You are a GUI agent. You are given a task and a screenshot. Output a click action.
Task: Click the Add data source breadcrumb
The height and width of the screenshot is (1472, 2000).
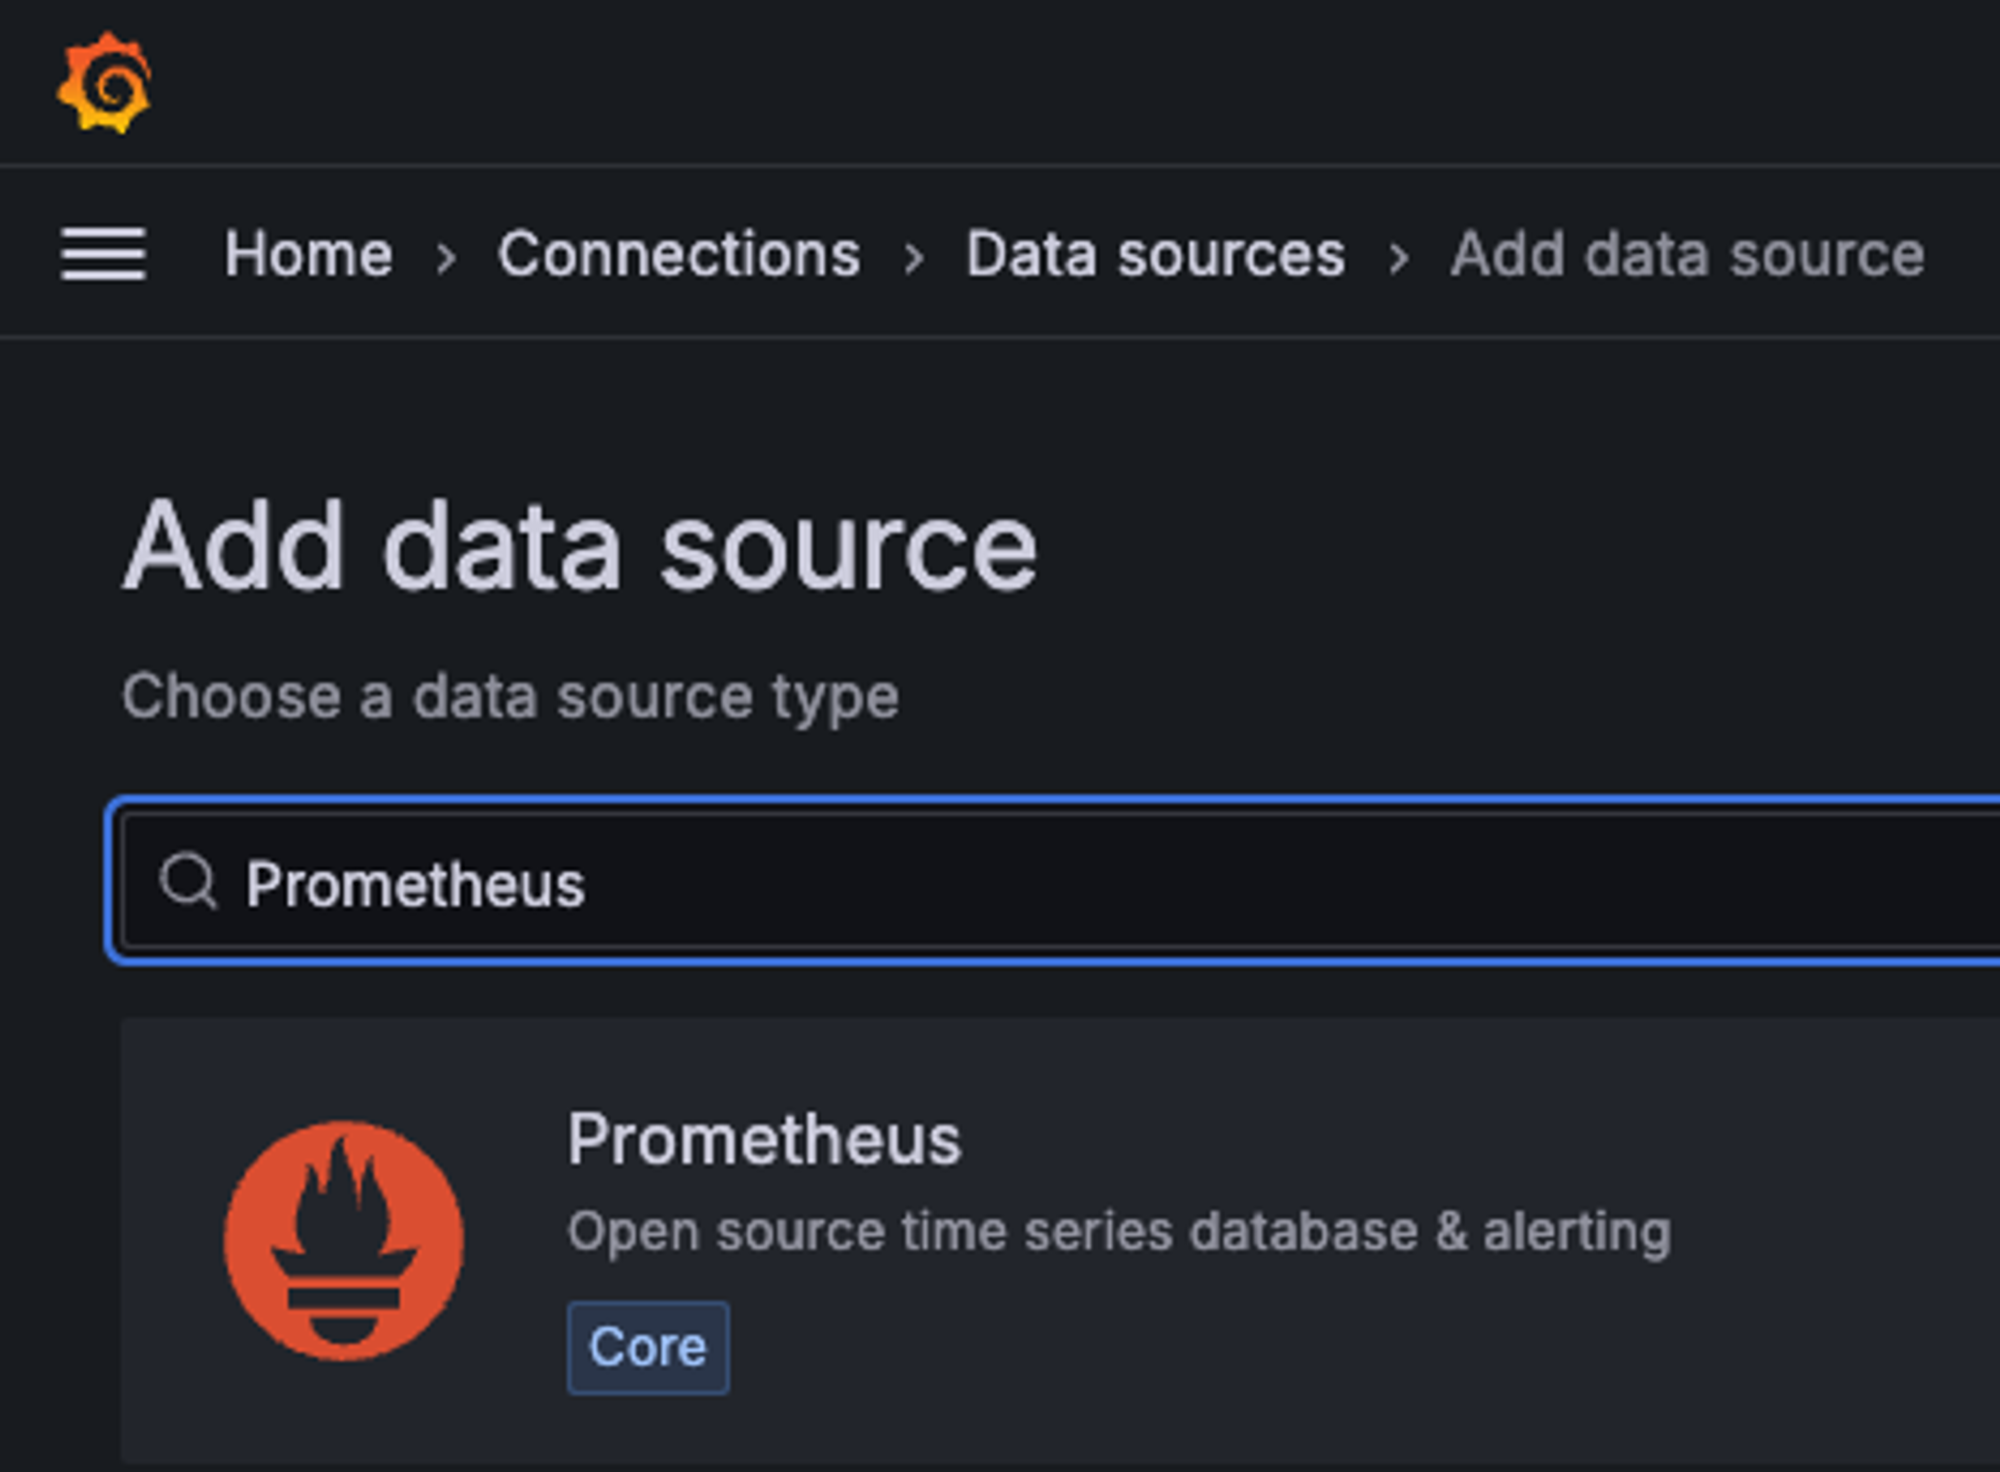[x=1687, y=254]
